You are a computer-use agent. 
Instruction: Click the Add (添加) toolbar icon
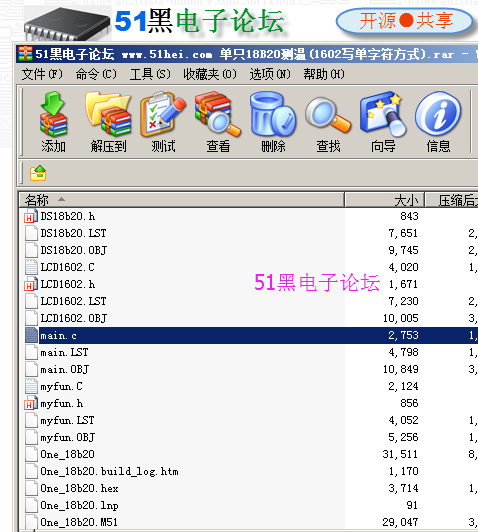53,114
